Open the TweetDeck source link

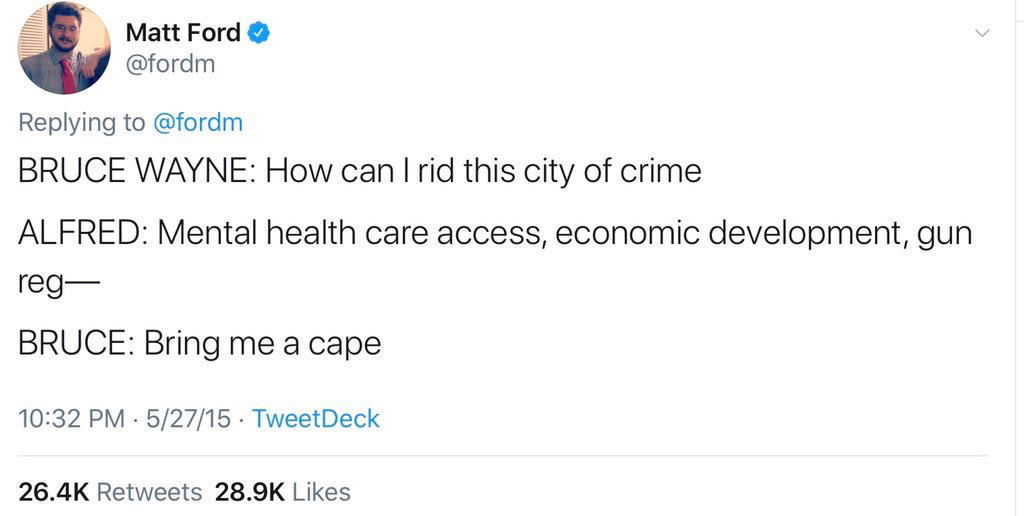(x=316, y=418)
